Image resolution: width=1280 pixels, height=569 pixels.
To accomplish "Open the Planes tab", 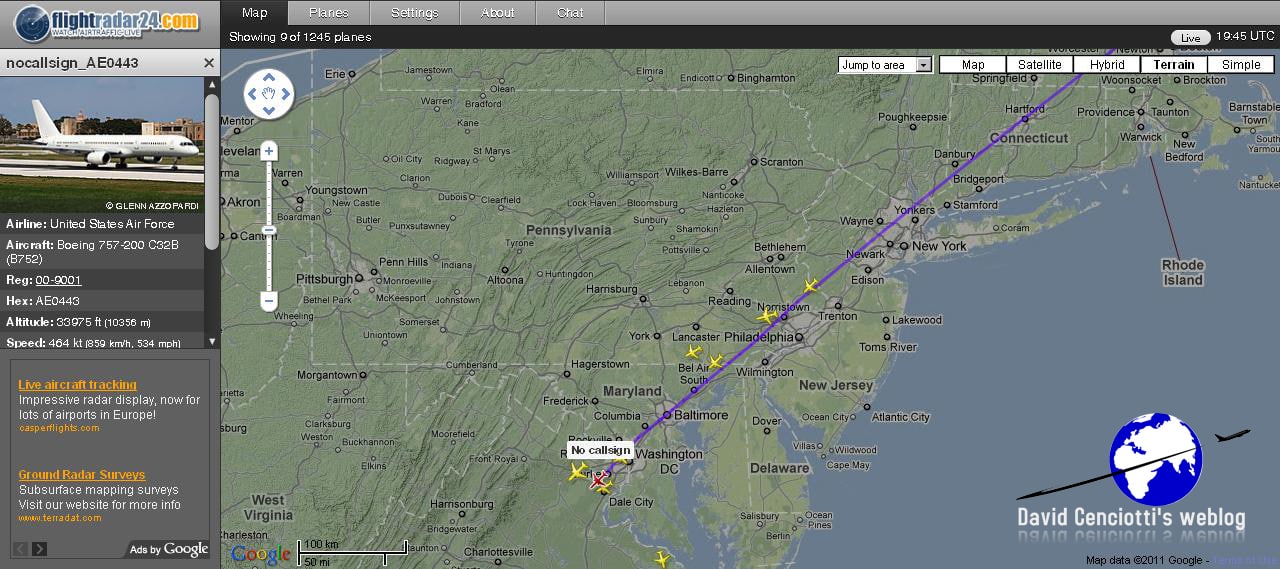I will point(329,13).
